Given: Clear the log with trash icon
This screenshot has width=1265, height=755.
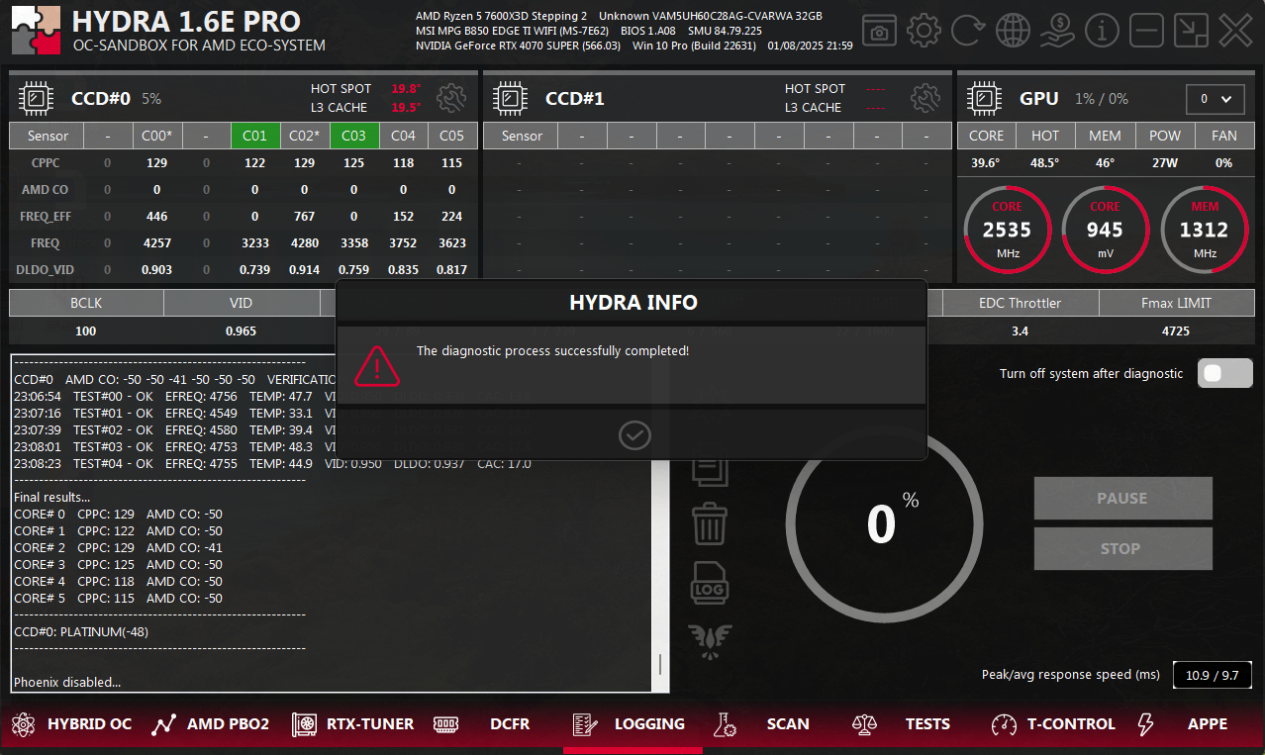Looking at the screenshot, I should point(709,523).
